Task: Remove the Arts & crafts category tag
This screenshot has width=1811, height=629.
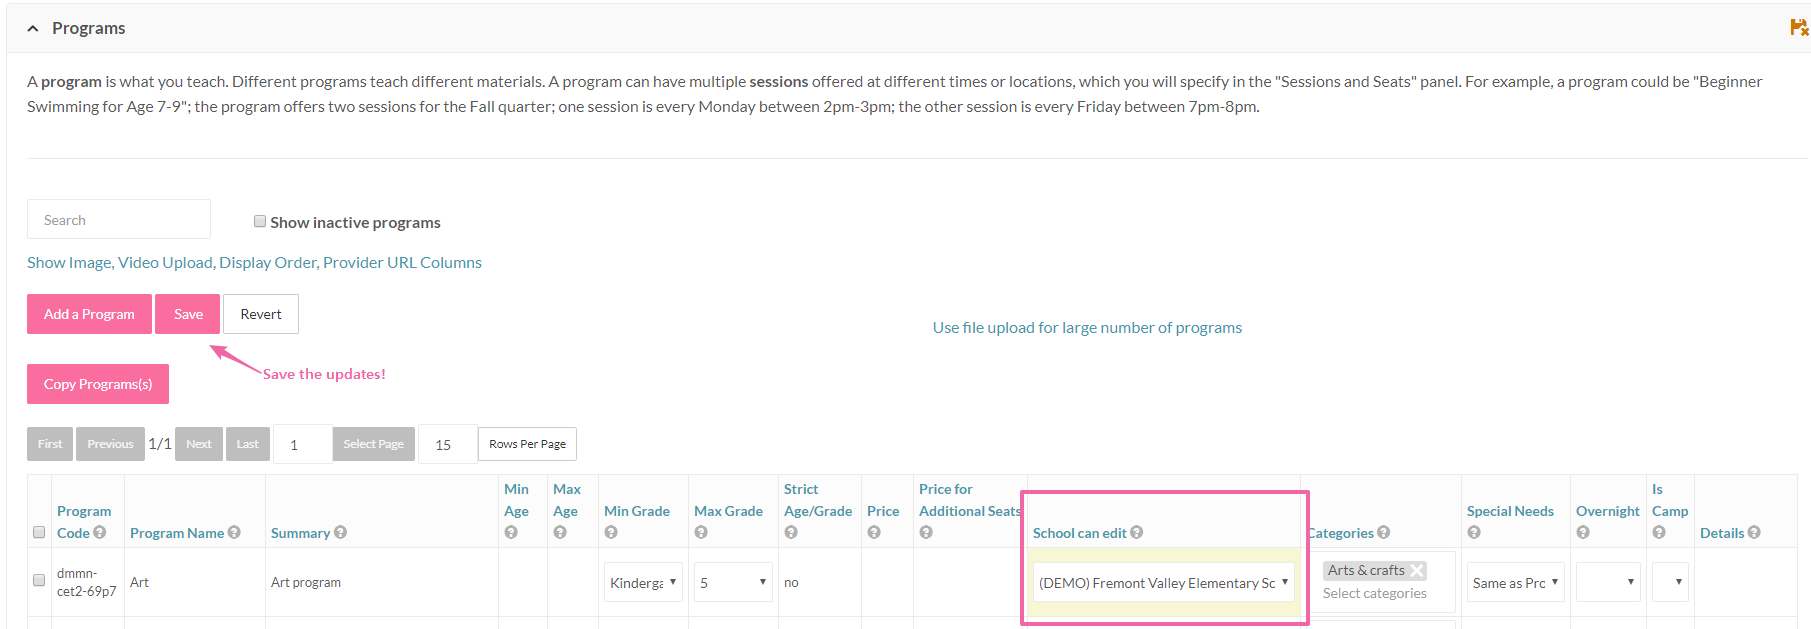Action: (1417, 570)
